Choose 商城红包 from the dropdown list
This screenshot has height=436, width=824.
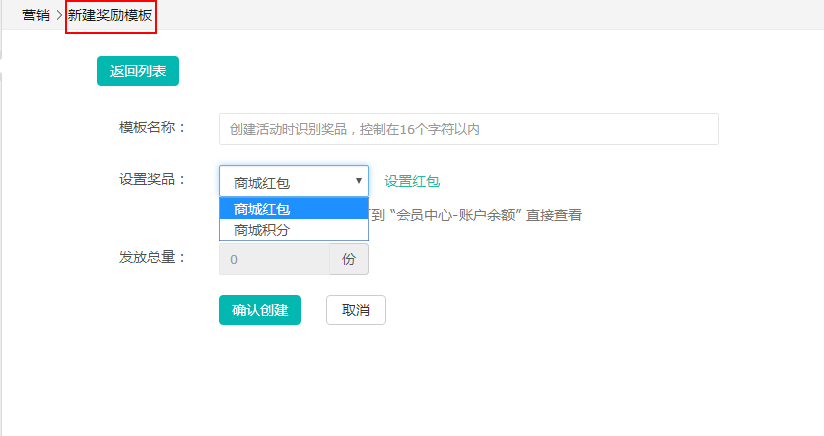293,209
